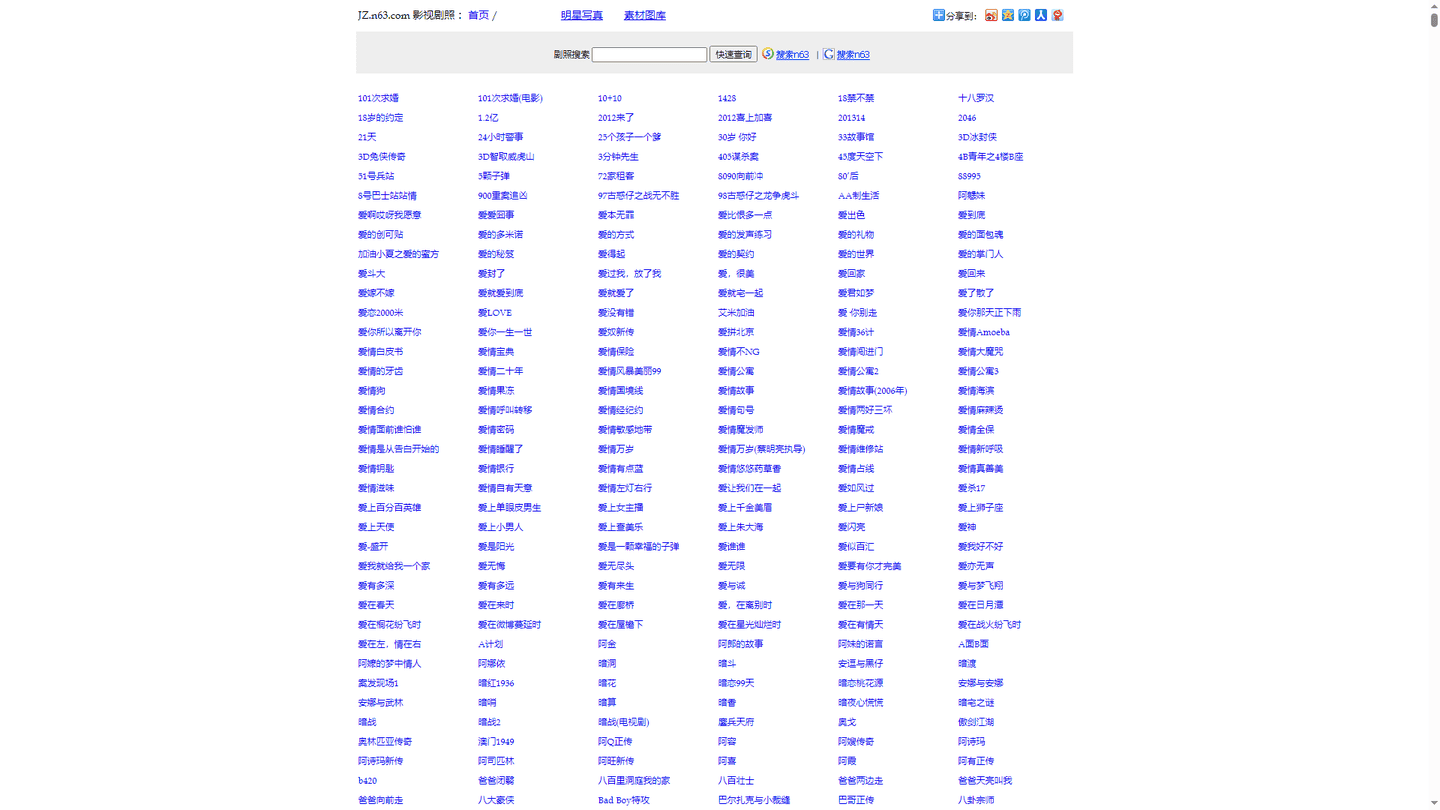Select the 88995 entry
Screen dimensions: 1440x810
tap(969, 176)
